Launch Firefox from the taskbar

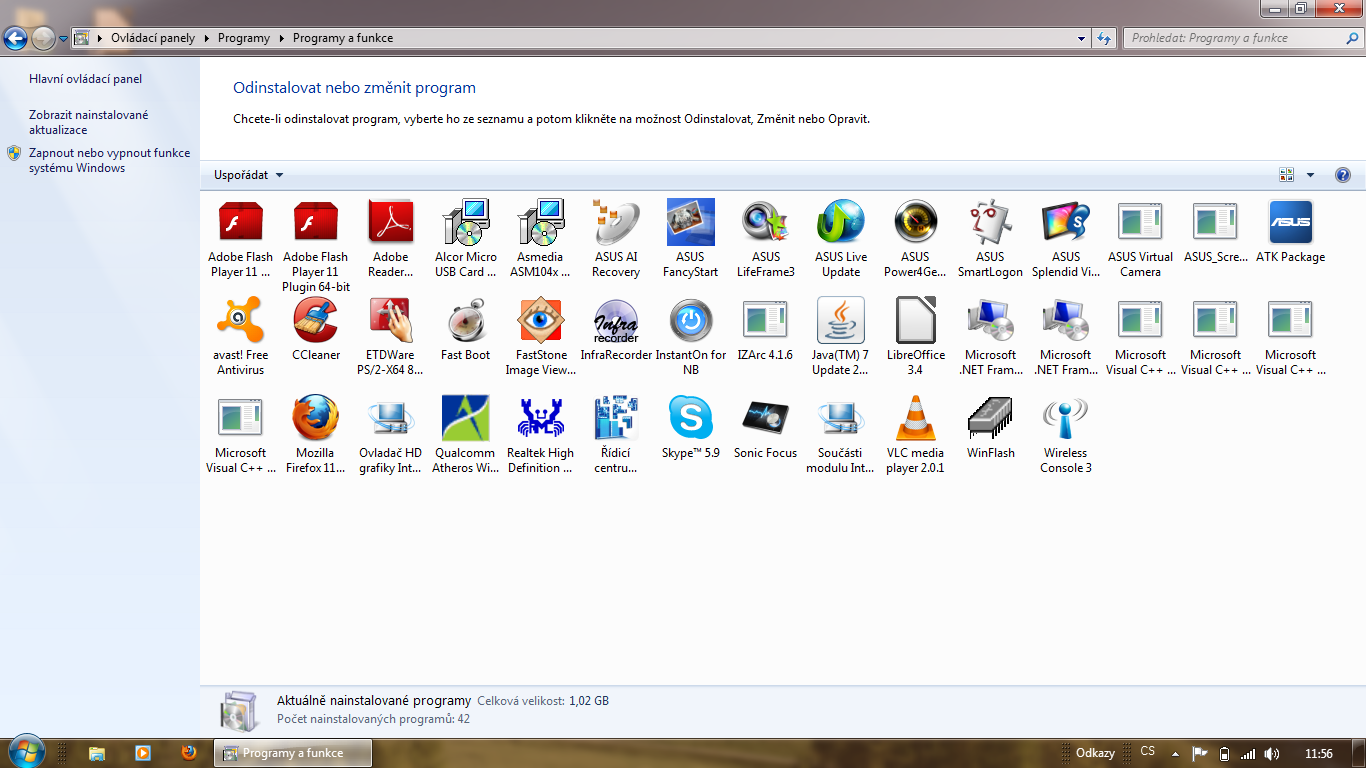(x=189, y=753)
